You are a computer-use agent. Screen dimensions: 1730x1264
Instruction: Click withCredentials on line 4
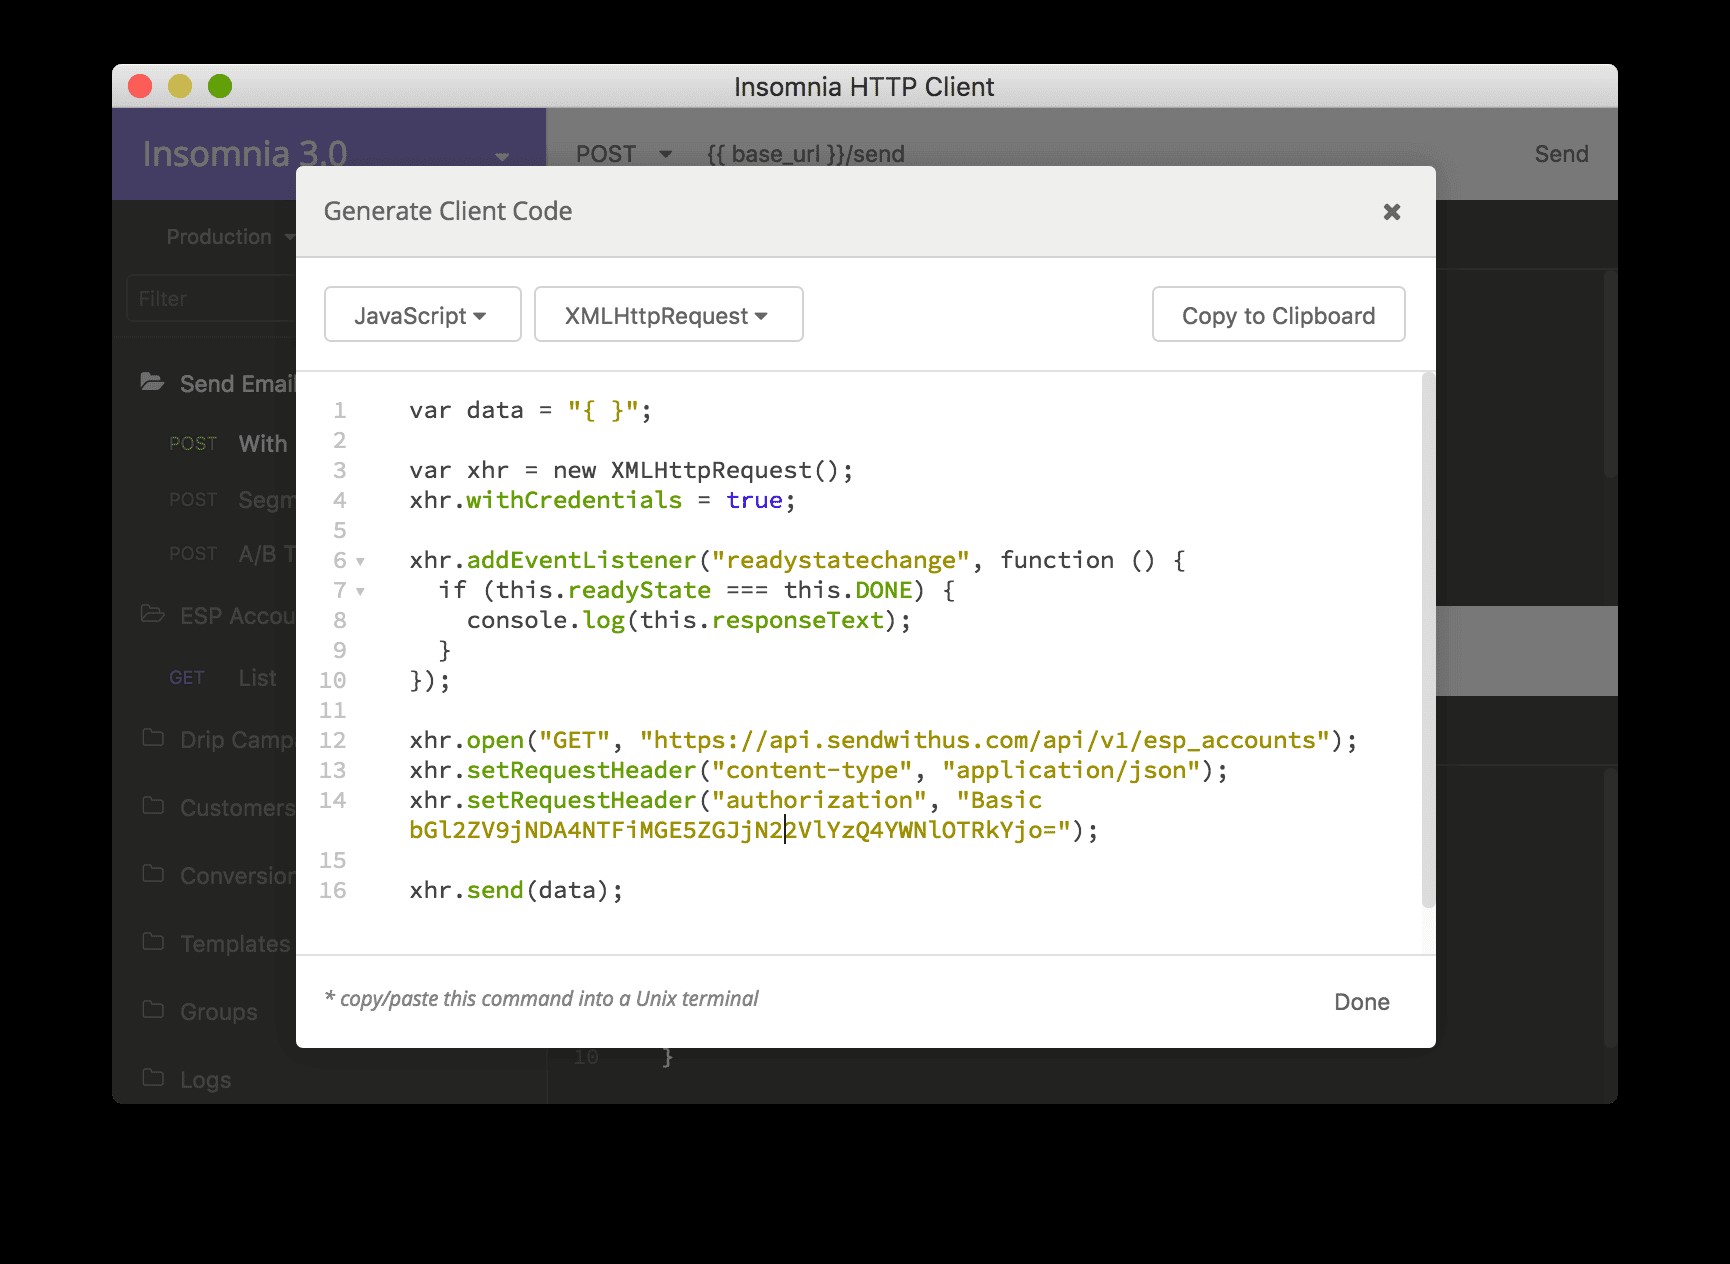coord(574,501)
